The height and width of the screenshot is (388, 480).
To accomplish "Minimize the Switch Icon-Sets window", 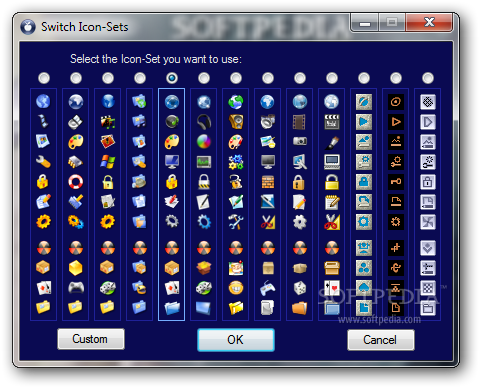I will click(365, 23).
